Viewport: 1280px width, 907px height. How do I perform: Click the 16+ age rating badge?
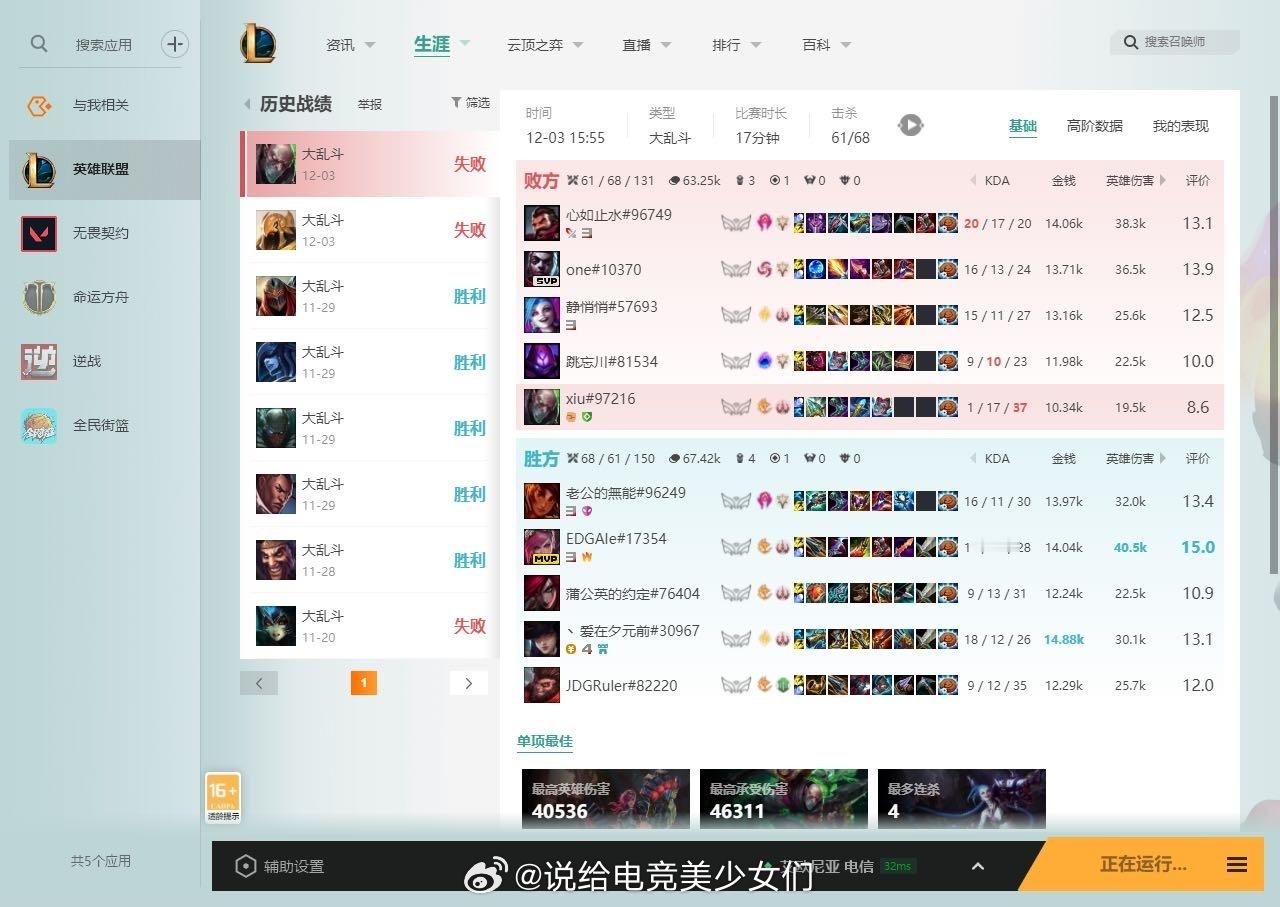pos(223,798)
